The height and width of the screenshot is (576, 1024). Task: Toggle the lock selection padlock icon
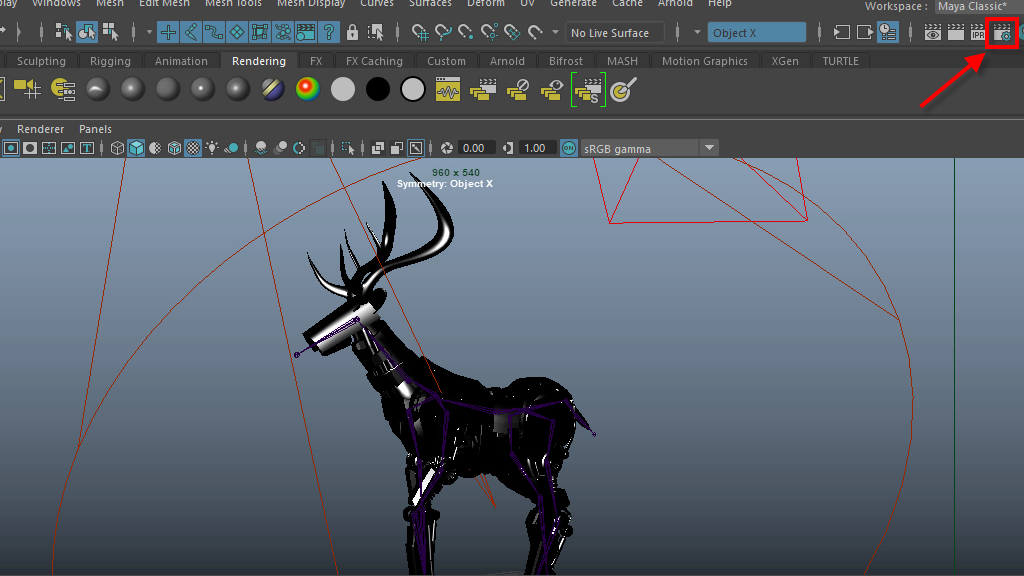[352, 32]
